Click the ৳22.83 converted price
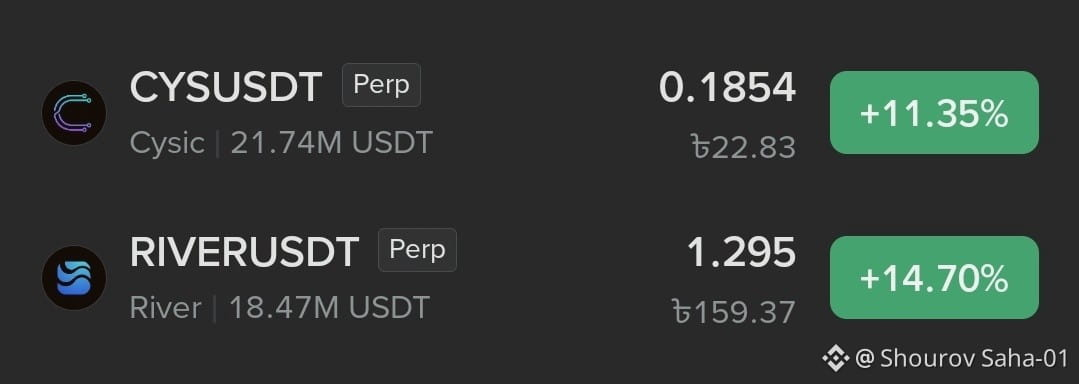The height and width of the screenshot is (384, 1079). 743,147
